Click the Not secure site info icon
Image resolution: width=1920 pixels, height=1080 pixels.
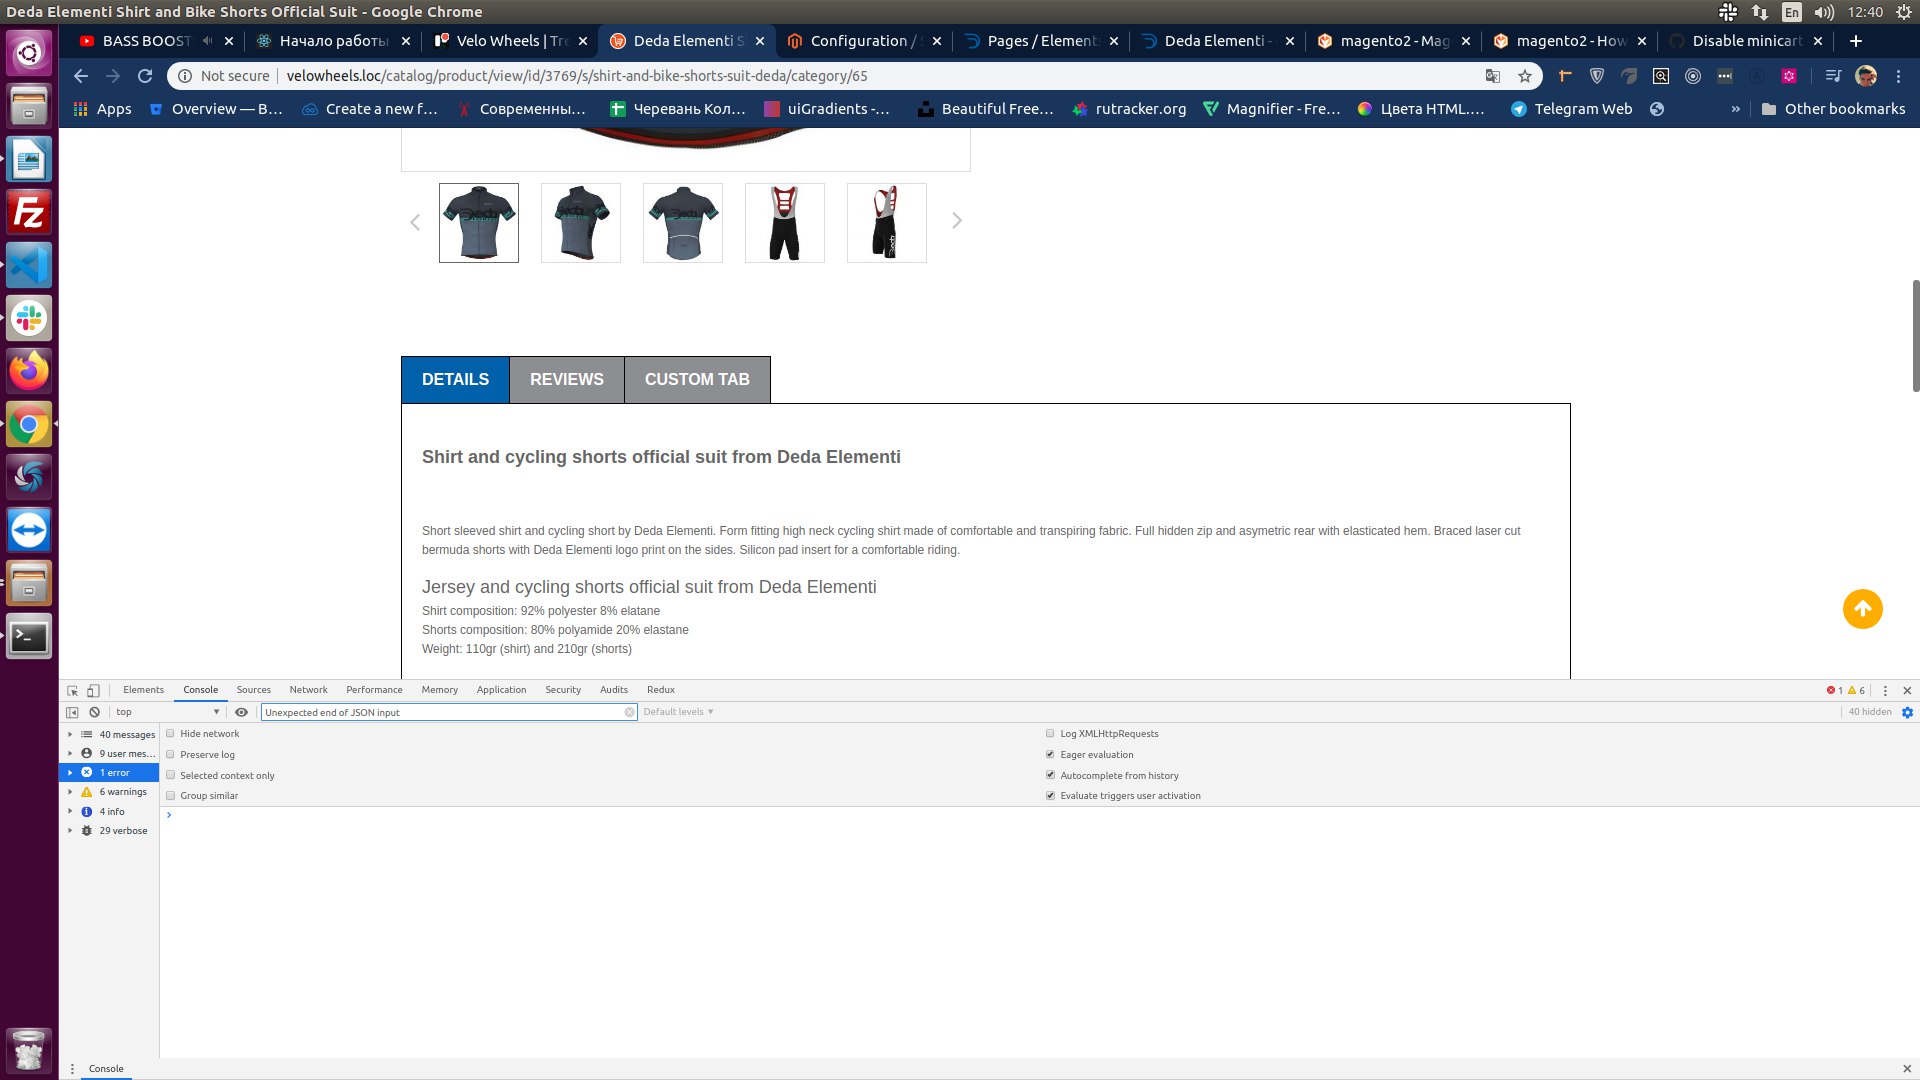pos(185,76)
